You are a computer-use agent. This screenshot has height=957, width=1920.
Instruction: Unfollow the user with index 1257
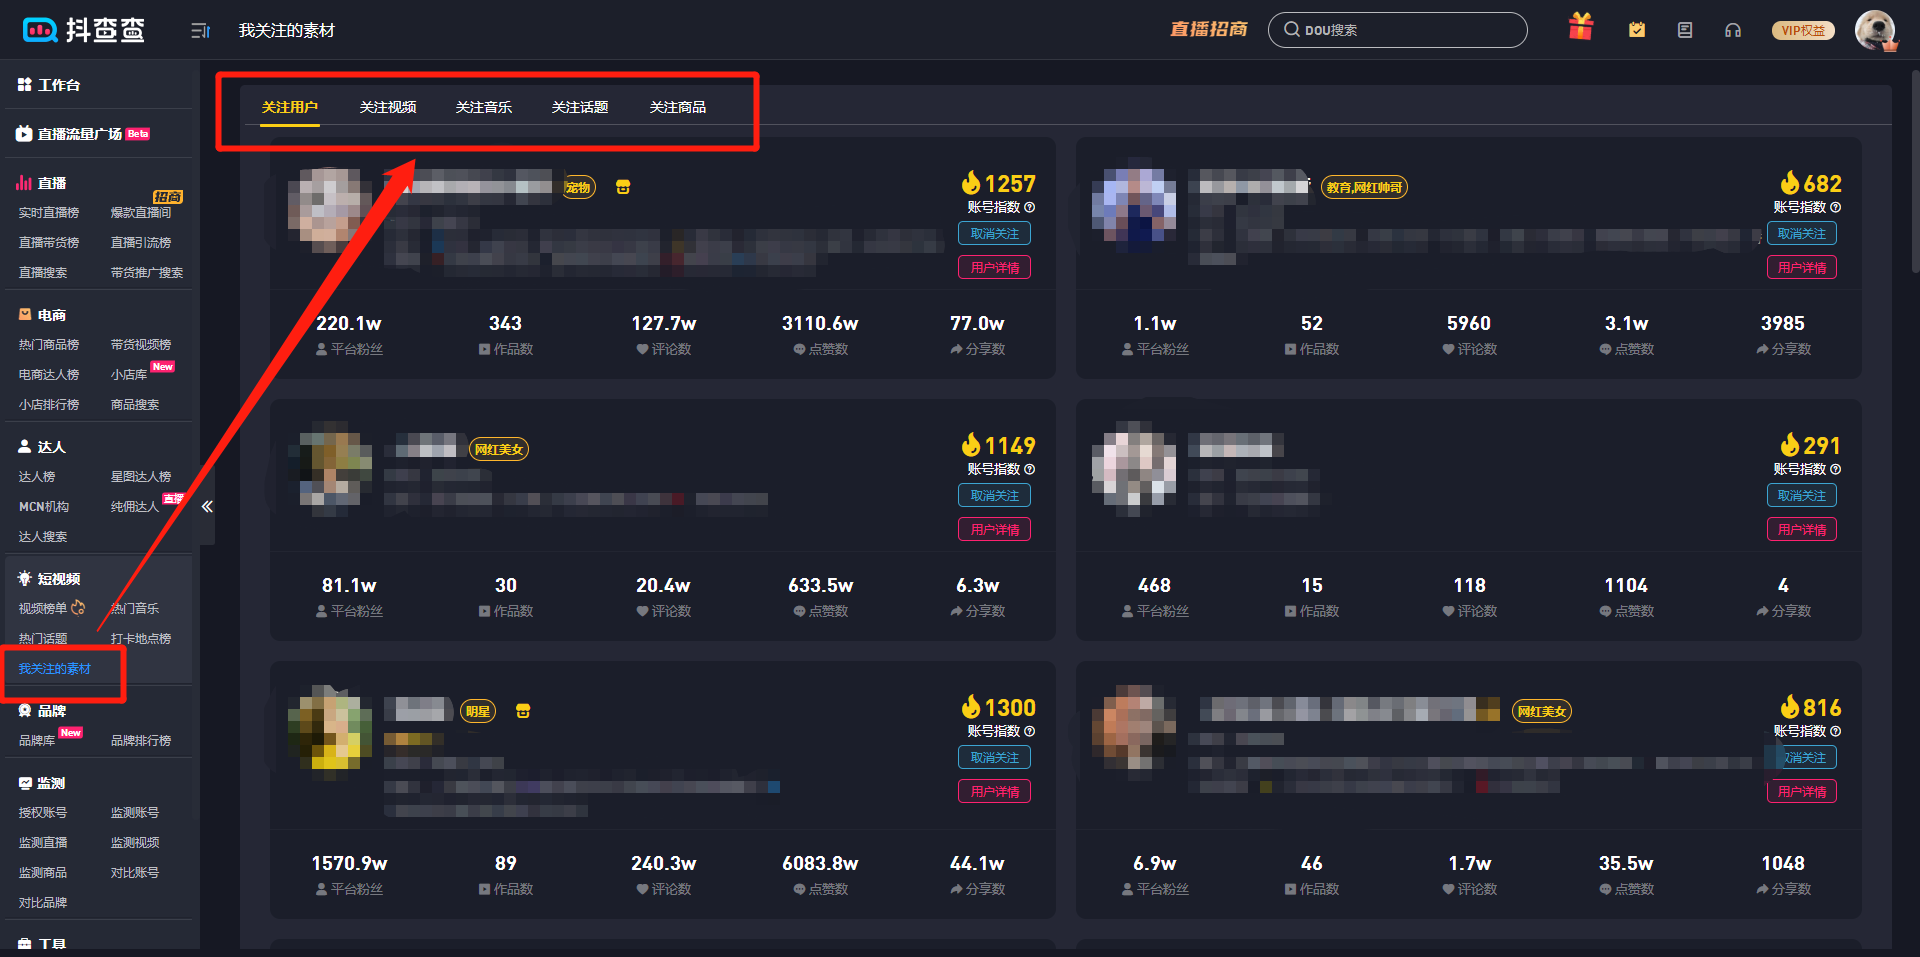coord(994,234)
